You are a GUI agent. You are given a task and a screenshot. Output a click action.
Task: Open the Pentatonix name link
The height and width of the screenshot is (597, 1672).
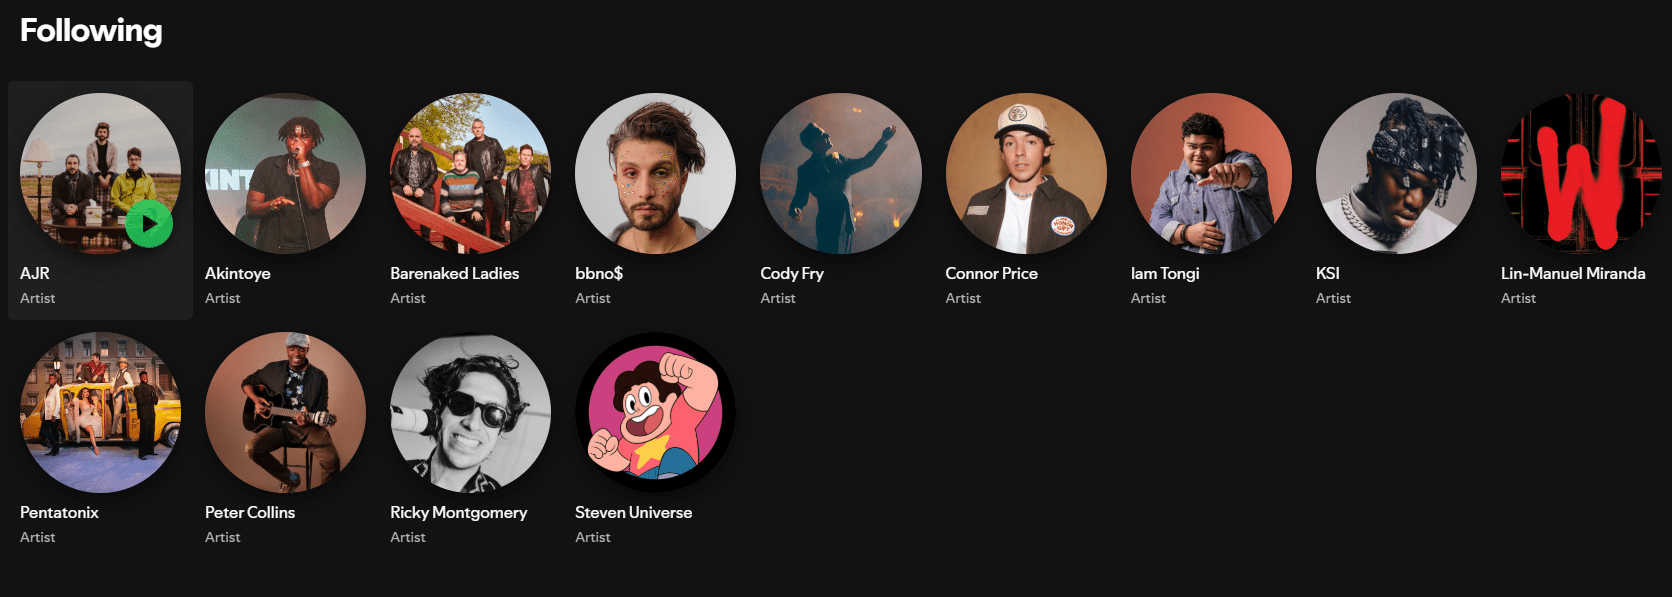pos(59,512)
